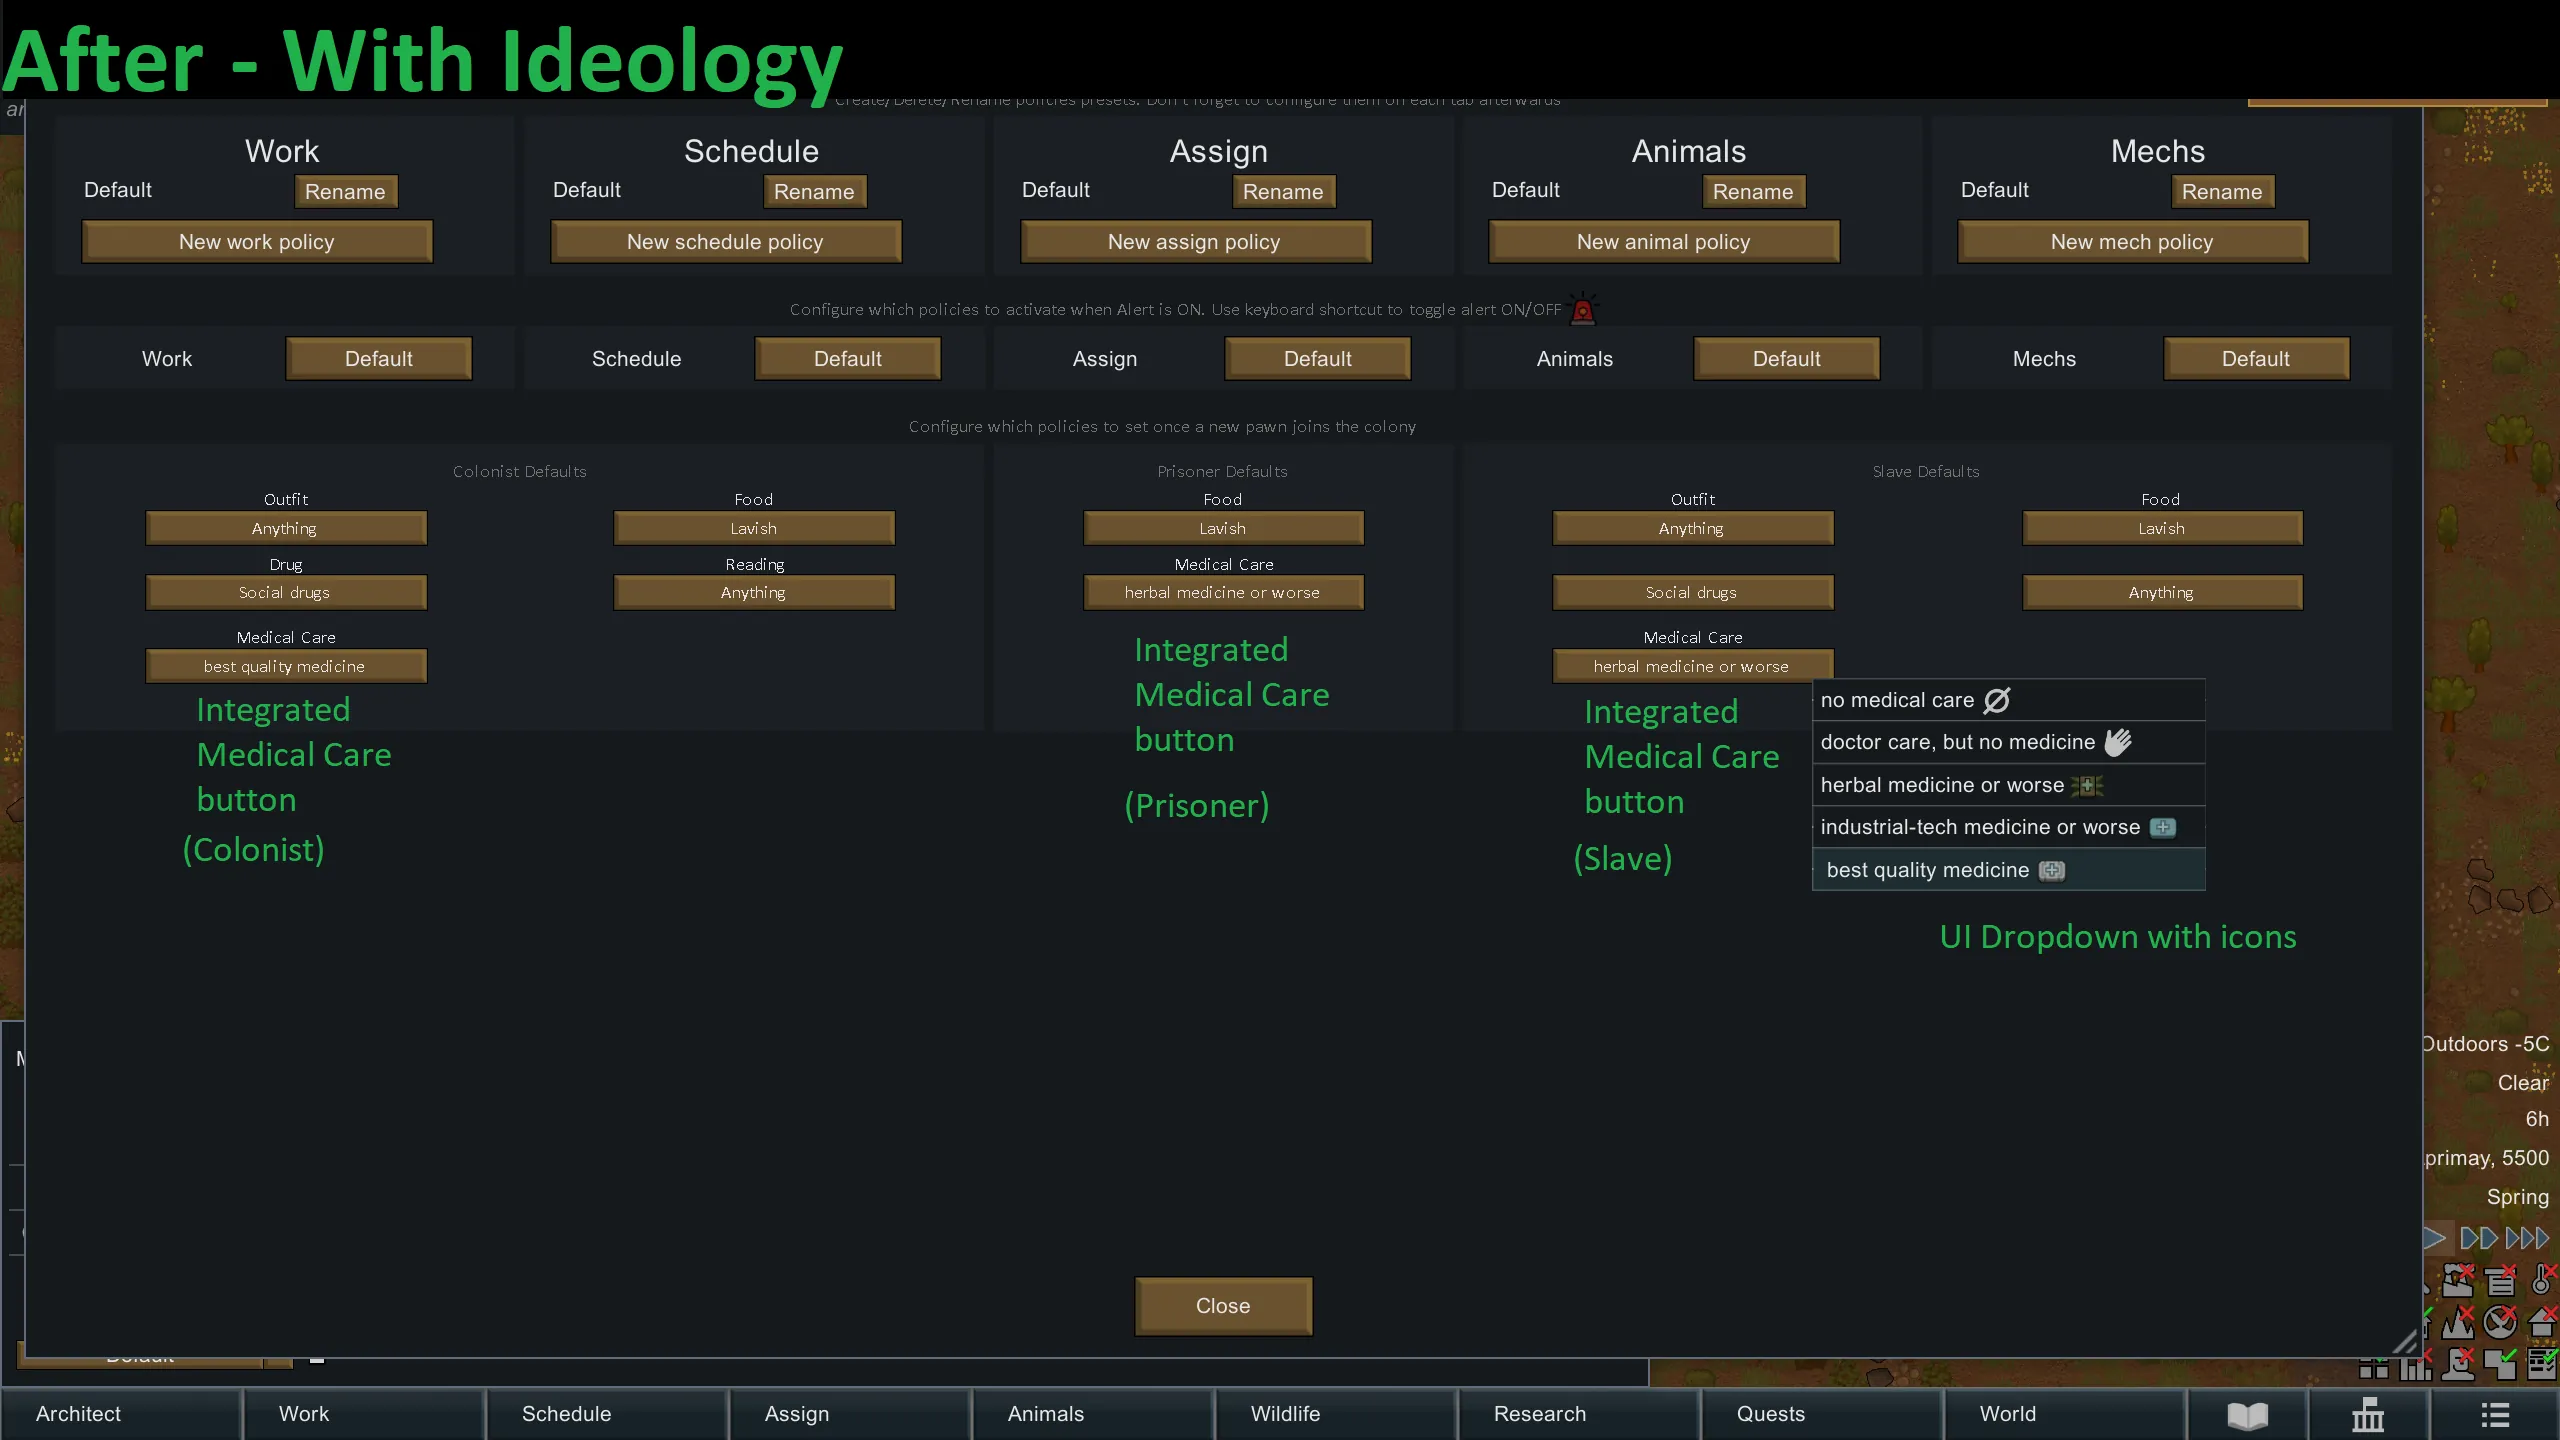The height and width of the screenshot is (1440, 2560).
Task: Open Prisoner Food Lavish dropdown
Action: (1222, 528)
